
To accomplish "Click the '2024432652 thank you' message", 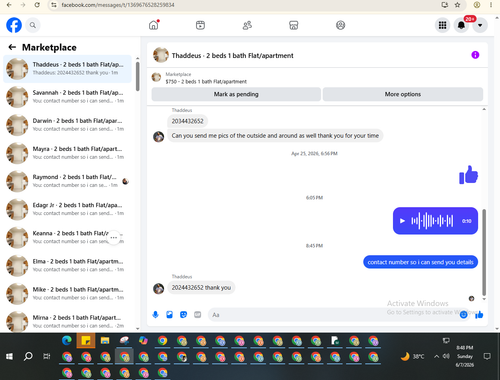I will tap(201, 287).
